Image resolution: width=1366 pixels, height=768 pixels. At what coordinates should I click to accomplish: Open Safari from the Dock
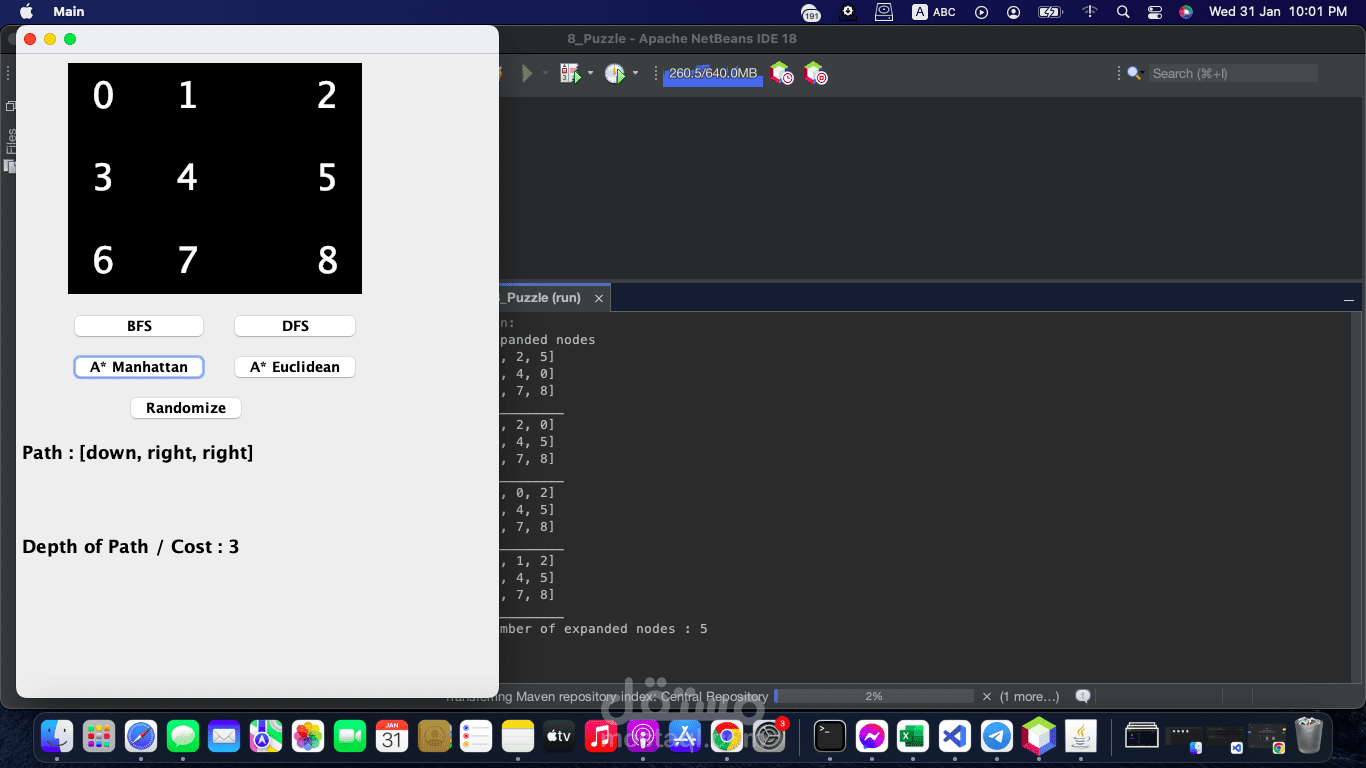click(141, 737)
